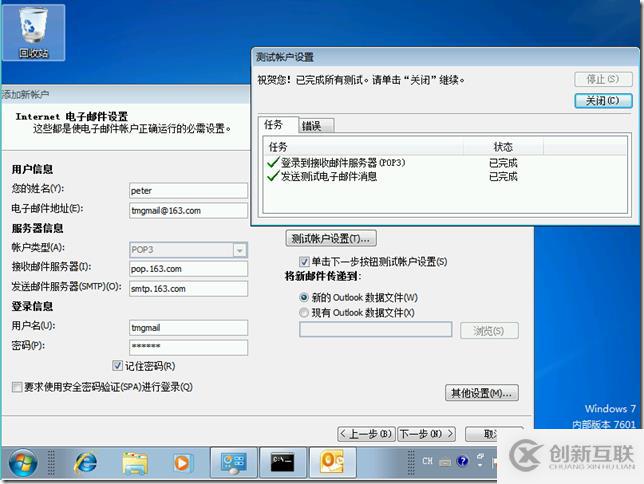Select the 发送测试电子邮件消息 task row
This screenshot has width=644, height=484.
[x=445, y=177]
